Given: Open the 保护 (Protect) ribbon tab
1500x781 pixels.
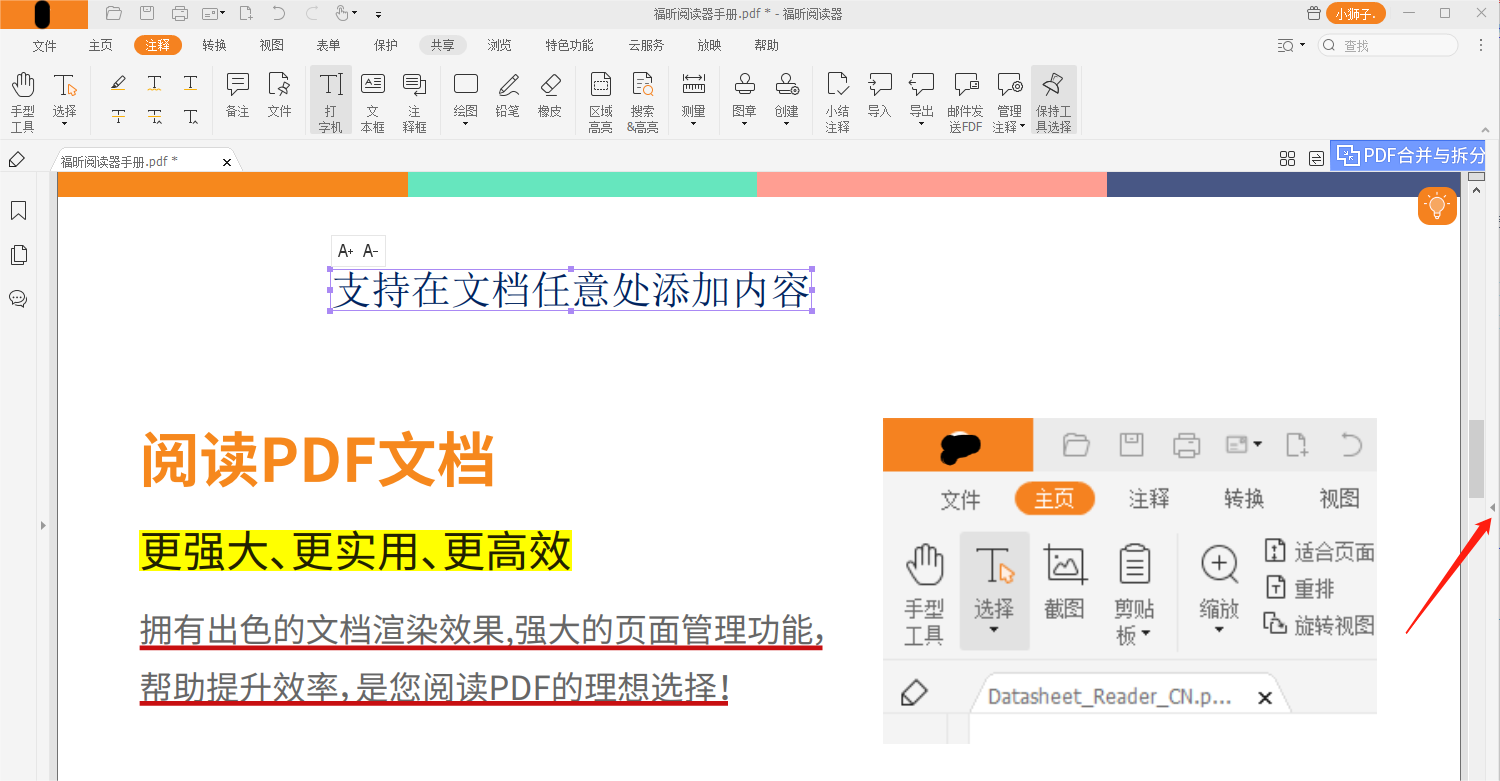Looking at the screenshot, I should click(x=385, y=45).
